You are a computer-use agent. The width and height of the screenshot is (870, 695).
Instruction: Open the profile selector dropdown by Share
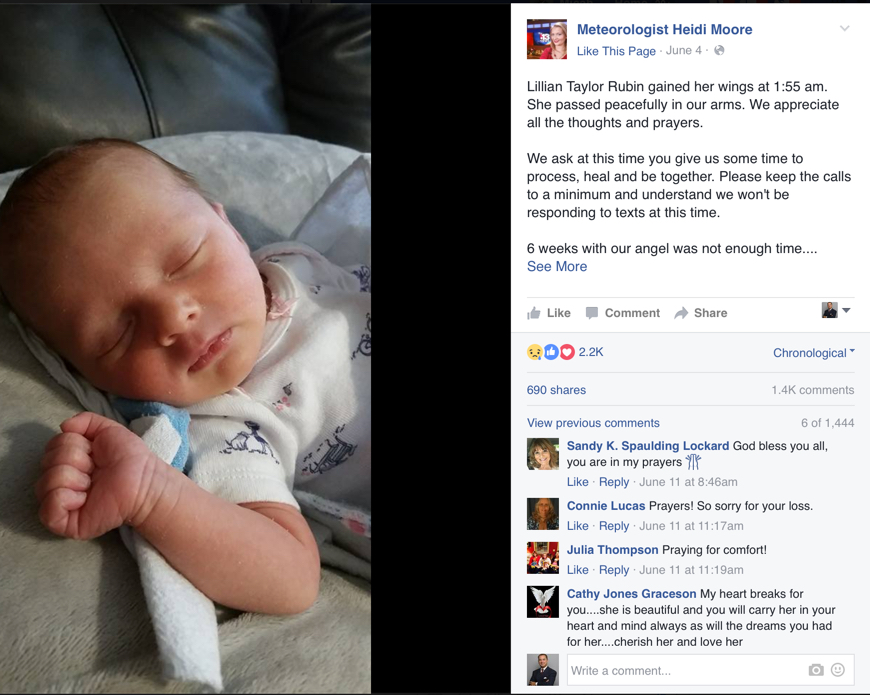836,310
